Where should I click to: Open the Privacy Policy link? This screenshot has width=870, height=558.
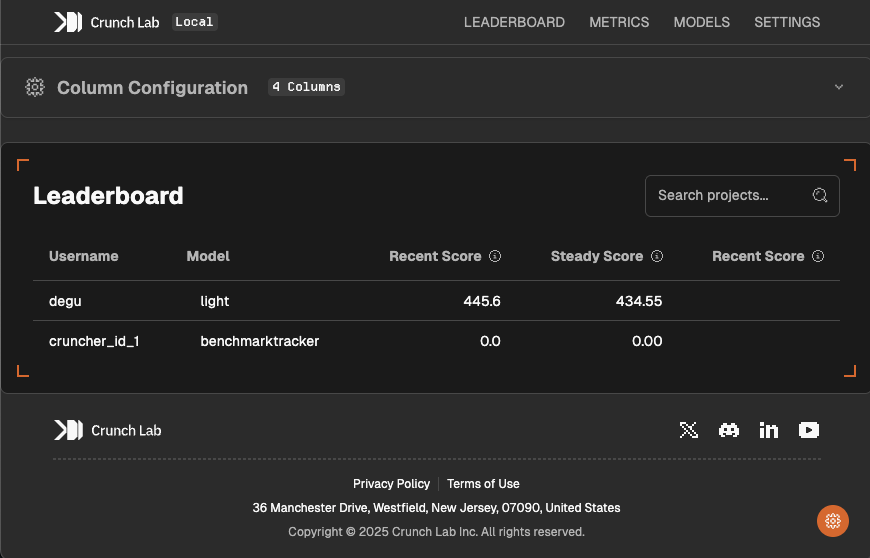pyautogui.click(x=391, y=484)
